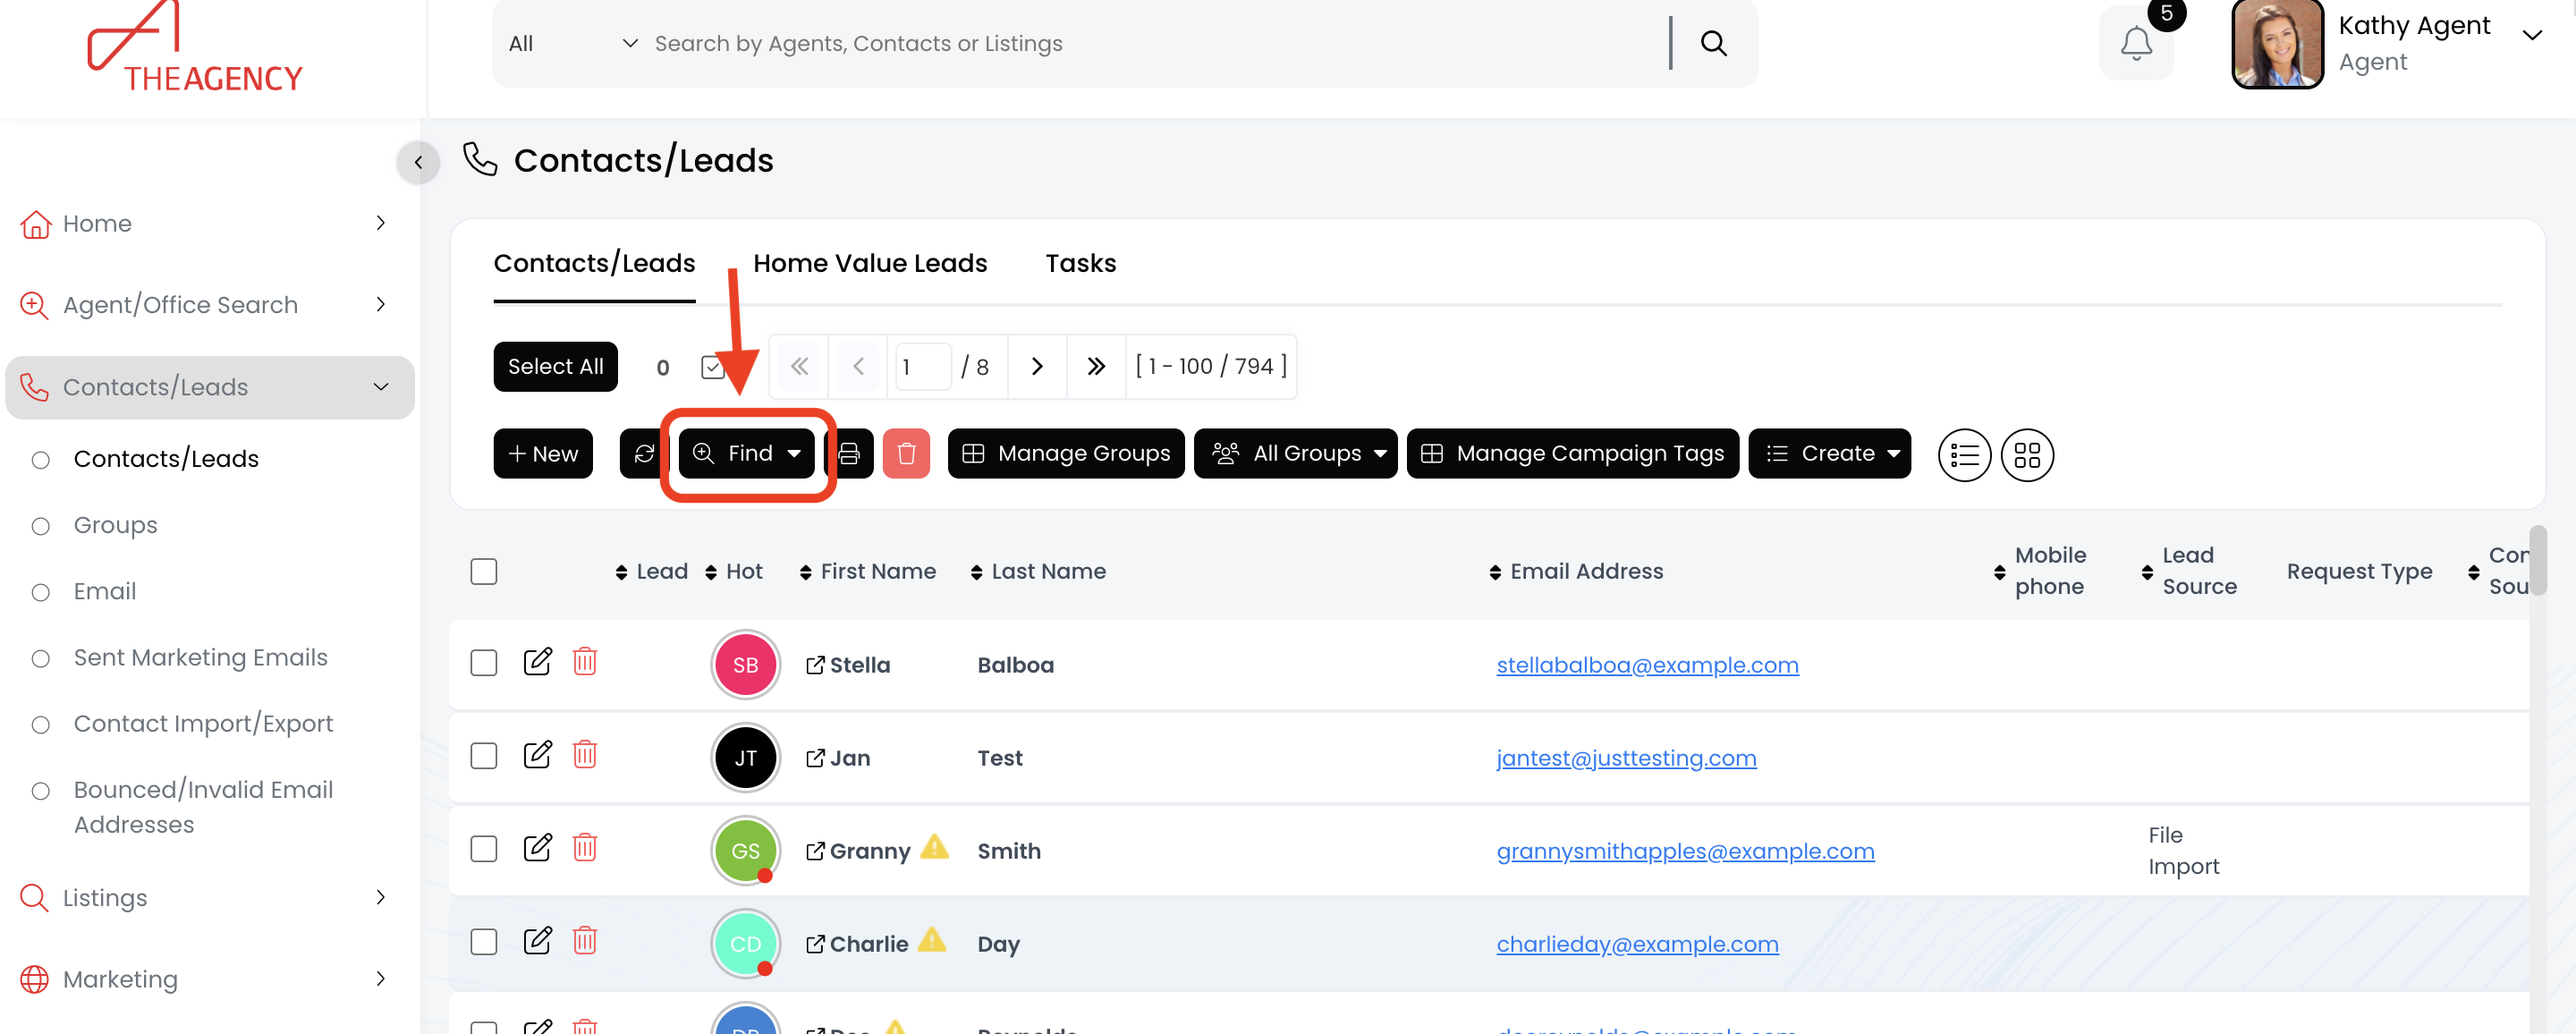Click the red delete toolbar icon
The width and height of the screenshot is (2576, 1034).
click(906, 454)
